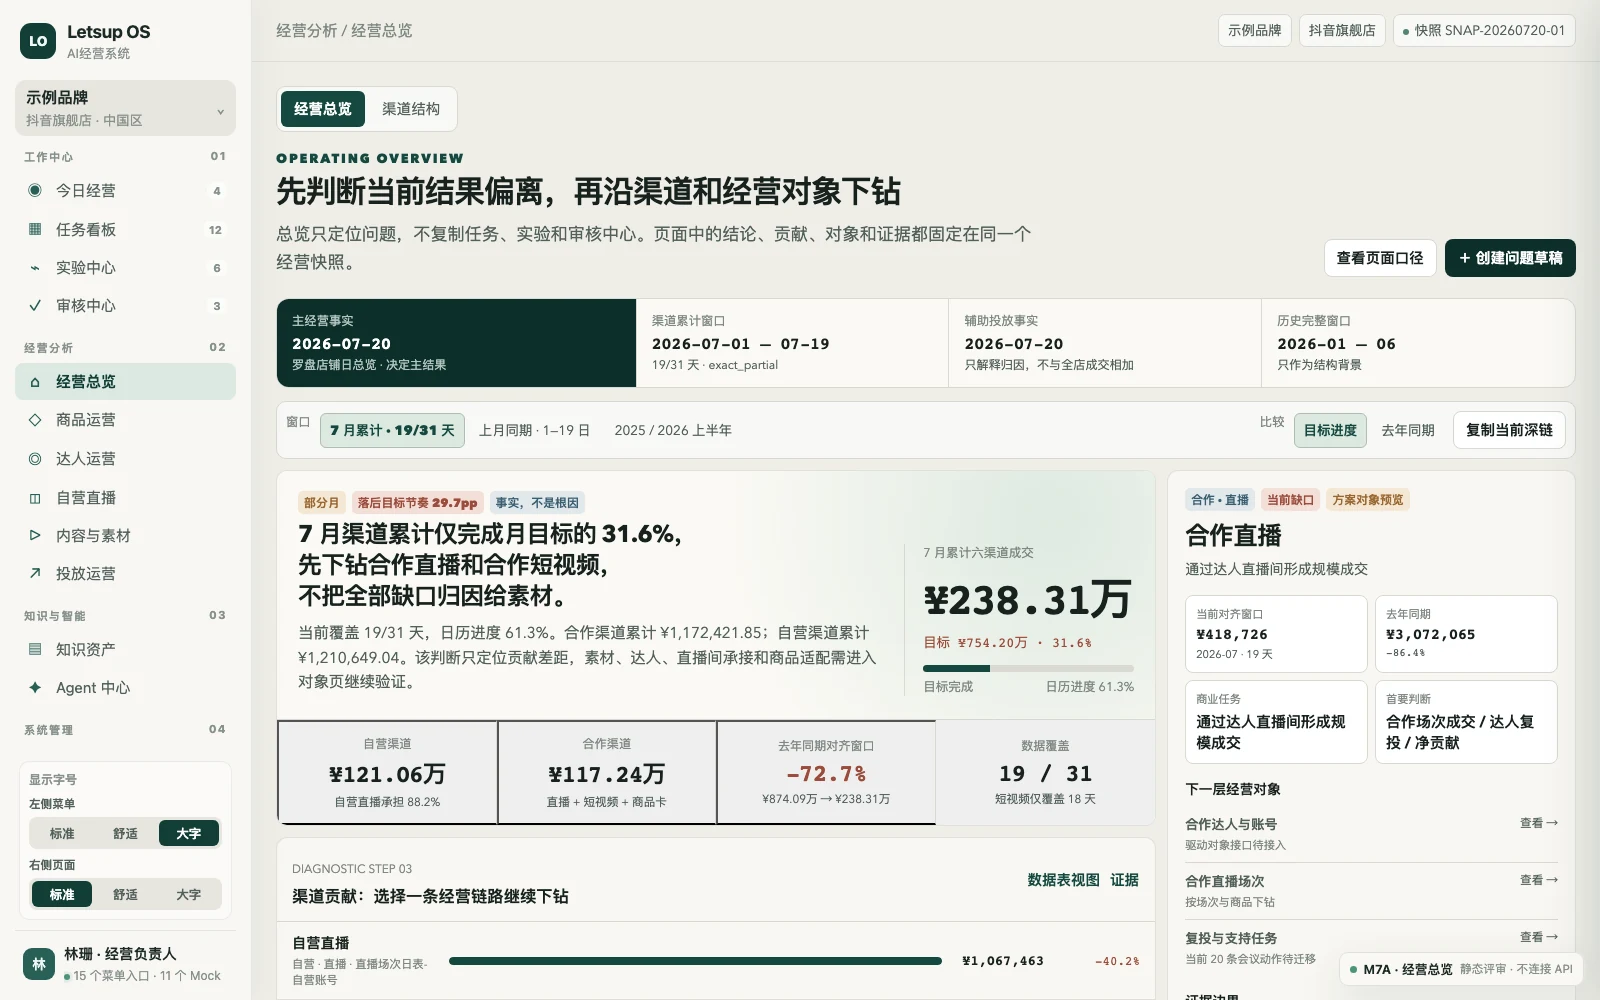Set 左侧菜单 font size to 舒适
This screenshot has height=1000, width=1600.
click(x=125, y=833)
